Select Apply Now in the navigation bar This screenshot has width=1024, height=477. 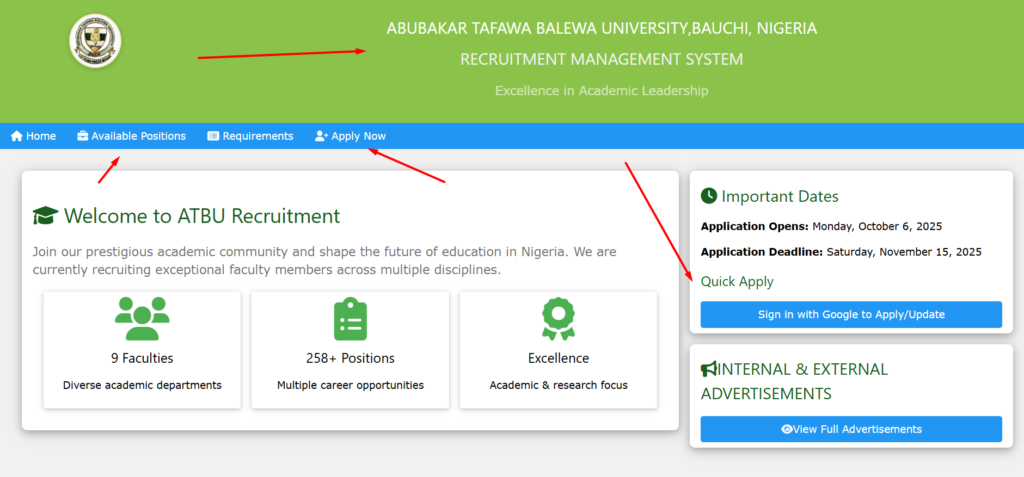350,137
